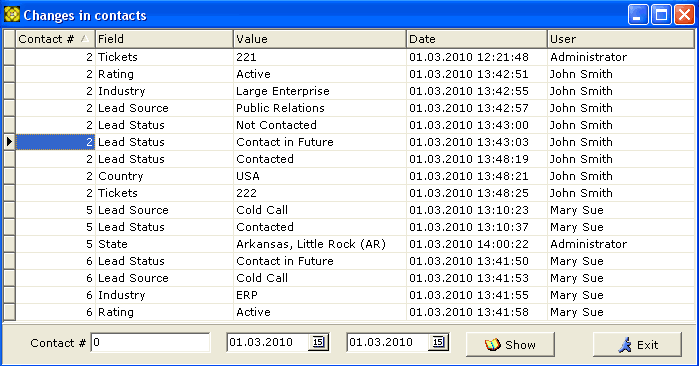Click the 'Public Relations' value cell
Viewport: 699px width, 366px height.
(320, 108)
